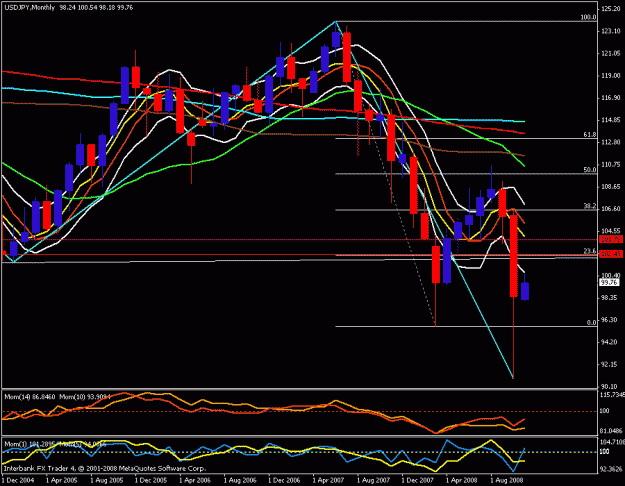Select the Fibonacci 23.6 level label

590,251
